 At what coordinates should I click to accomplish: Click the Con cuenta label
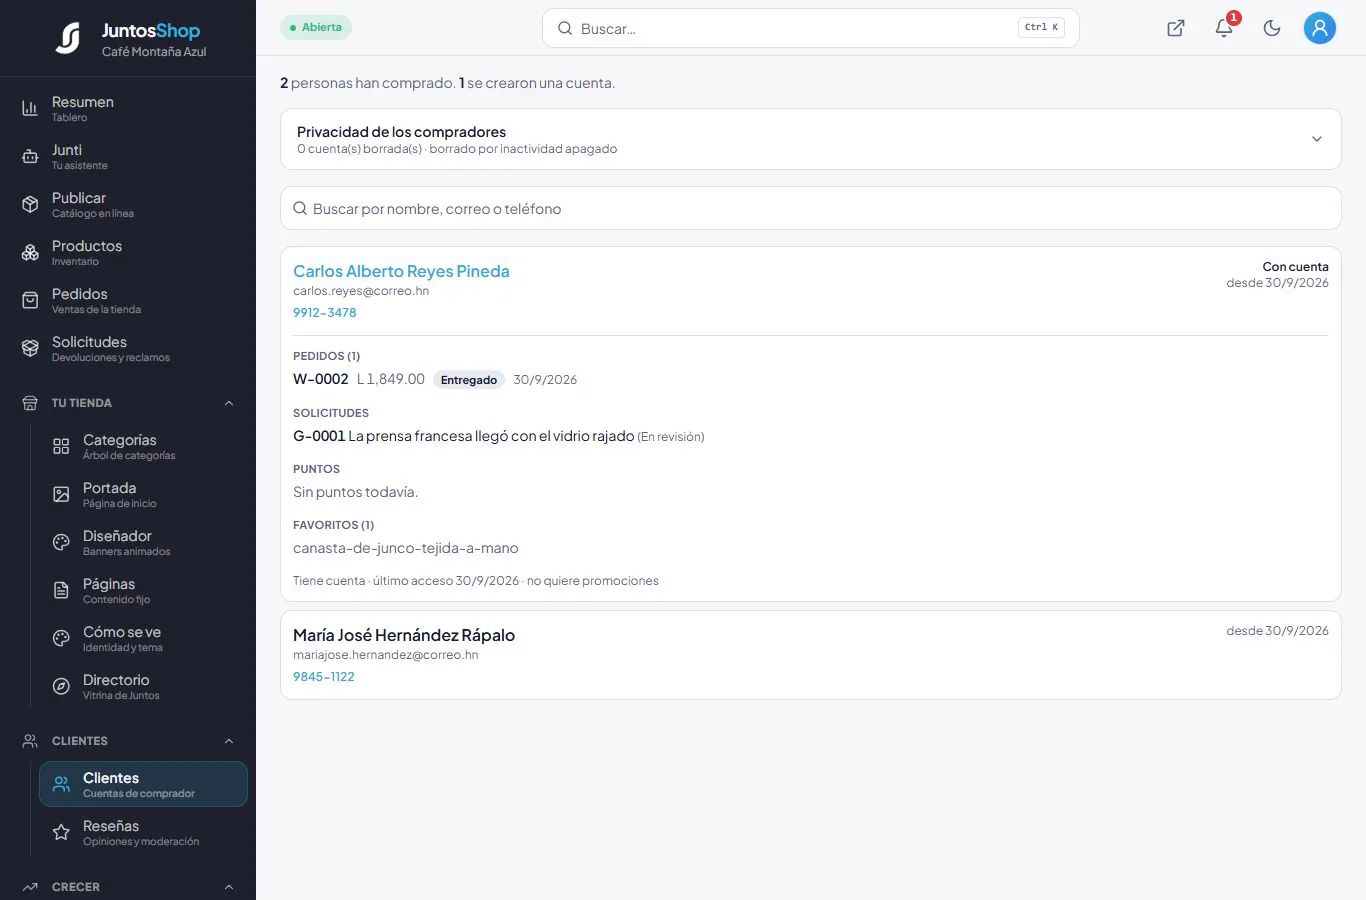point(1295,267)
